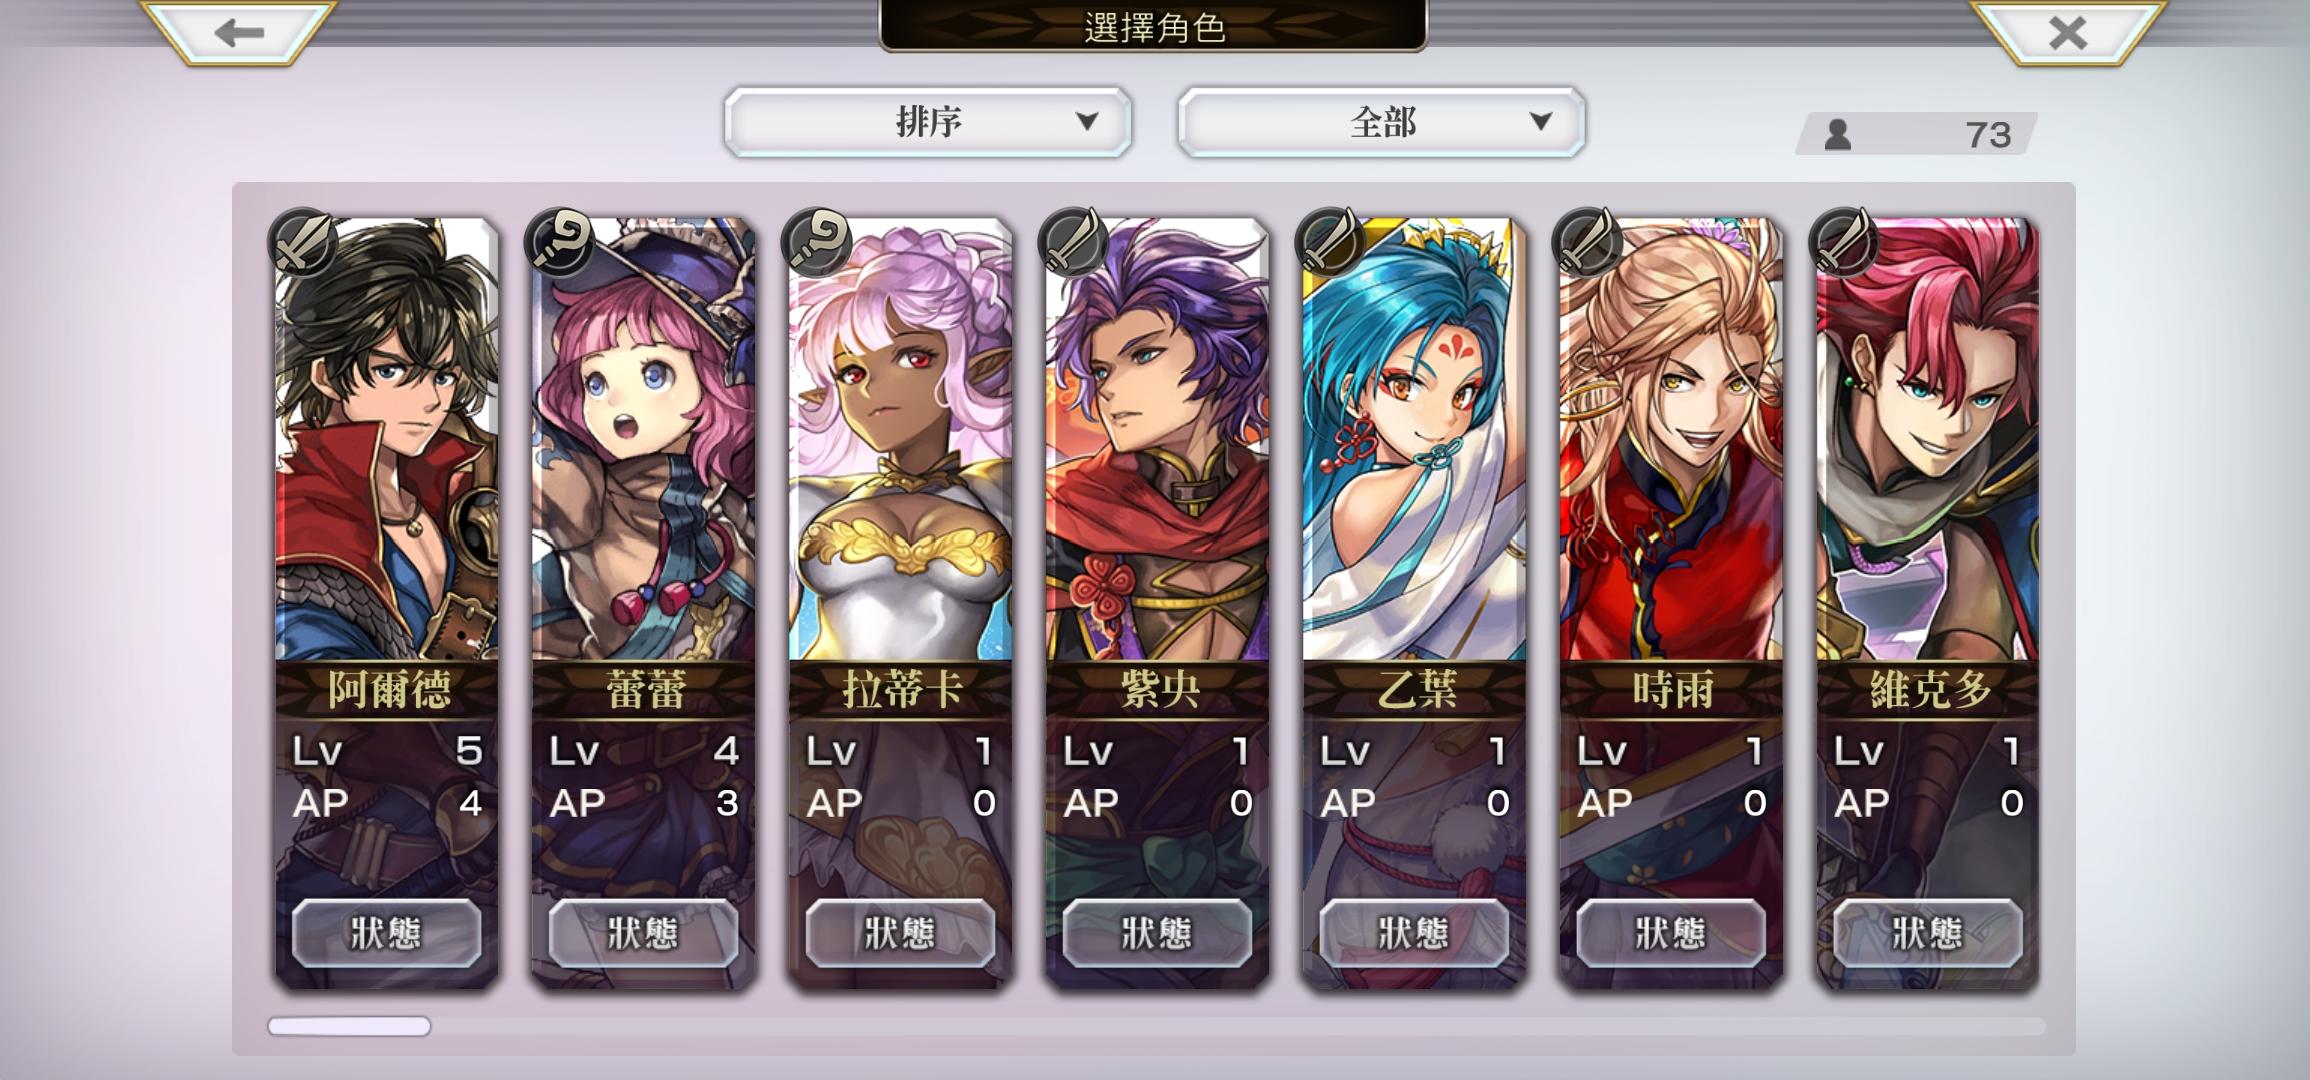This screenshot has width=2310, height=1080.
Task: Click the character count icon showing 73
Action: 1838,134
